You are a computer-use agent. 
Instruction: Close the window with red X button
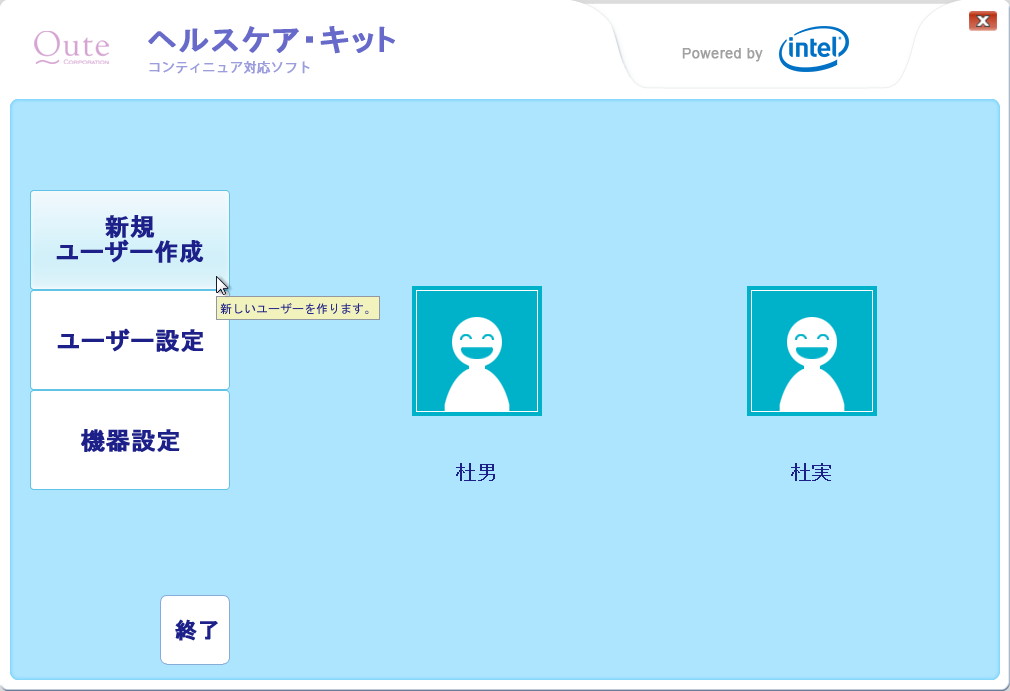tap(982, 21)
